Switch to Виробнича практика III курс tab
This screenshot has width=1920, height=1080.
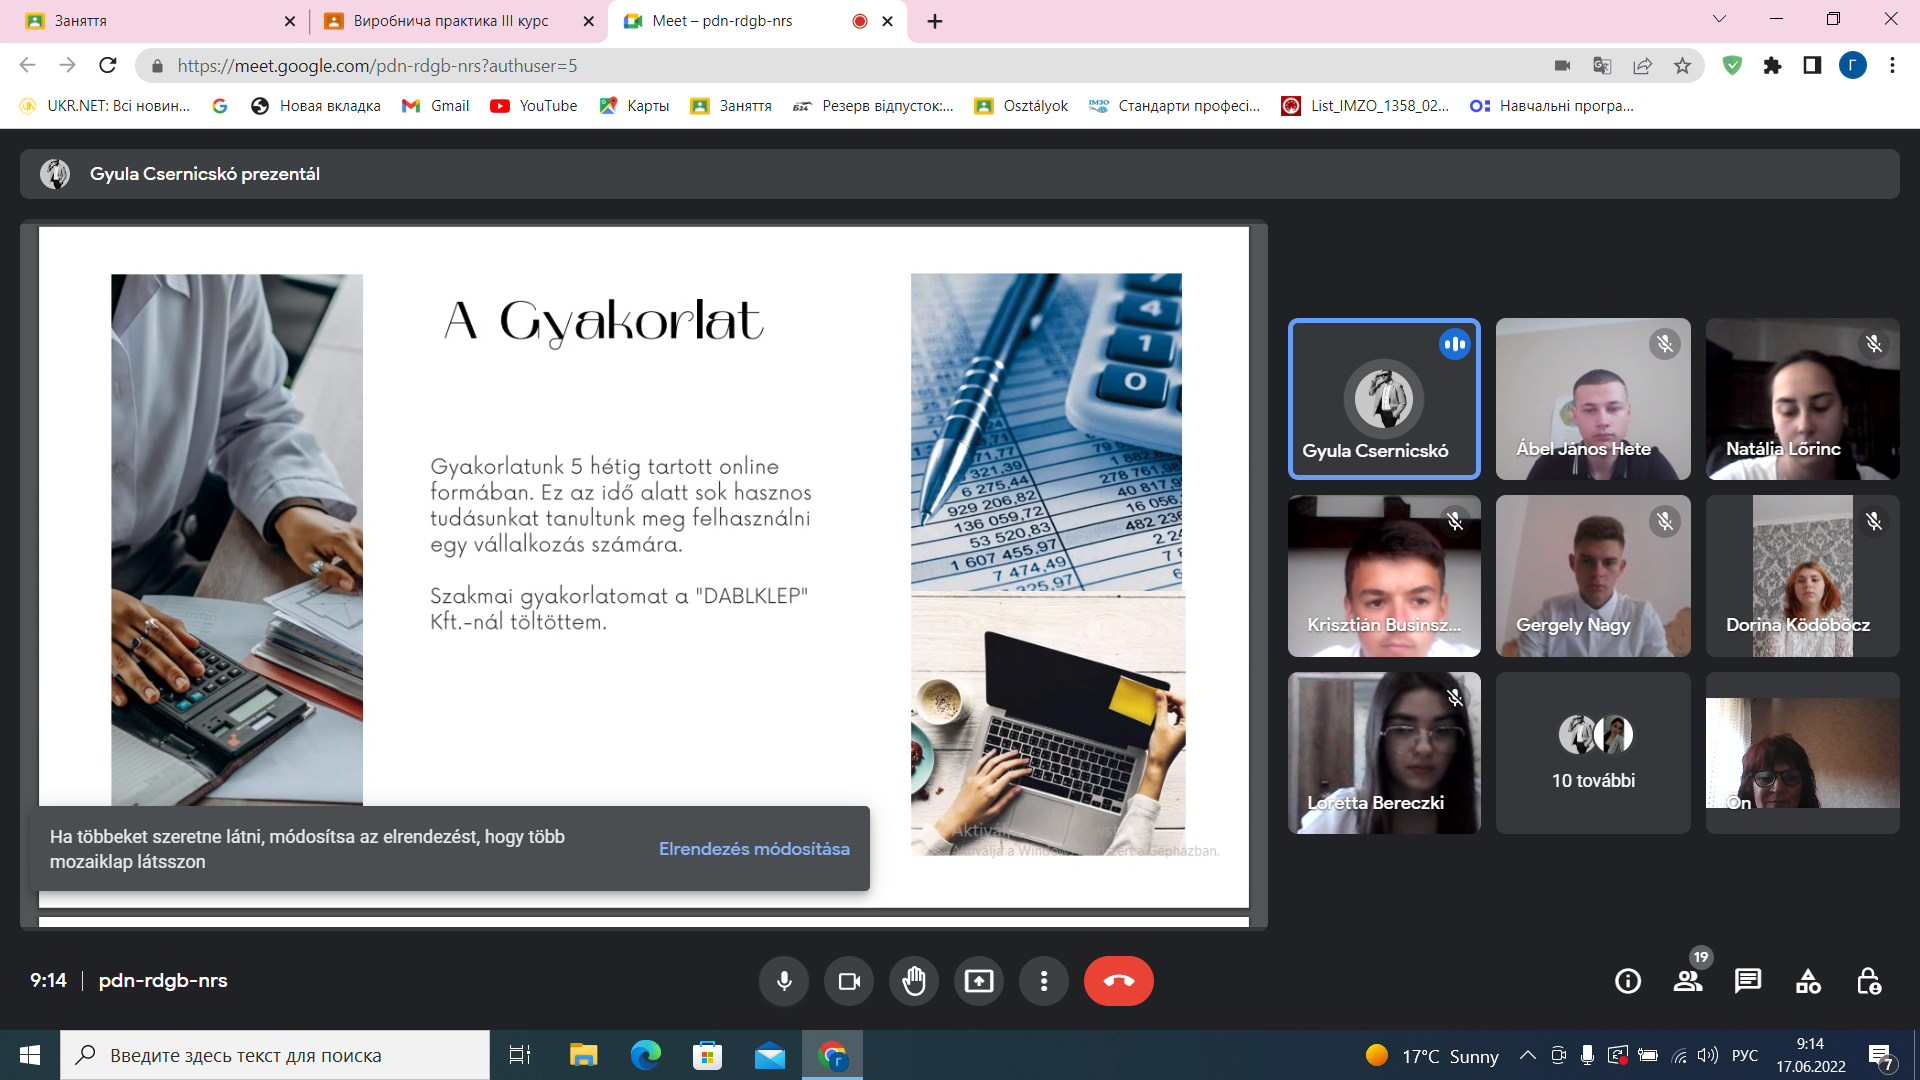pyautogui.click(x=450, y=21)
